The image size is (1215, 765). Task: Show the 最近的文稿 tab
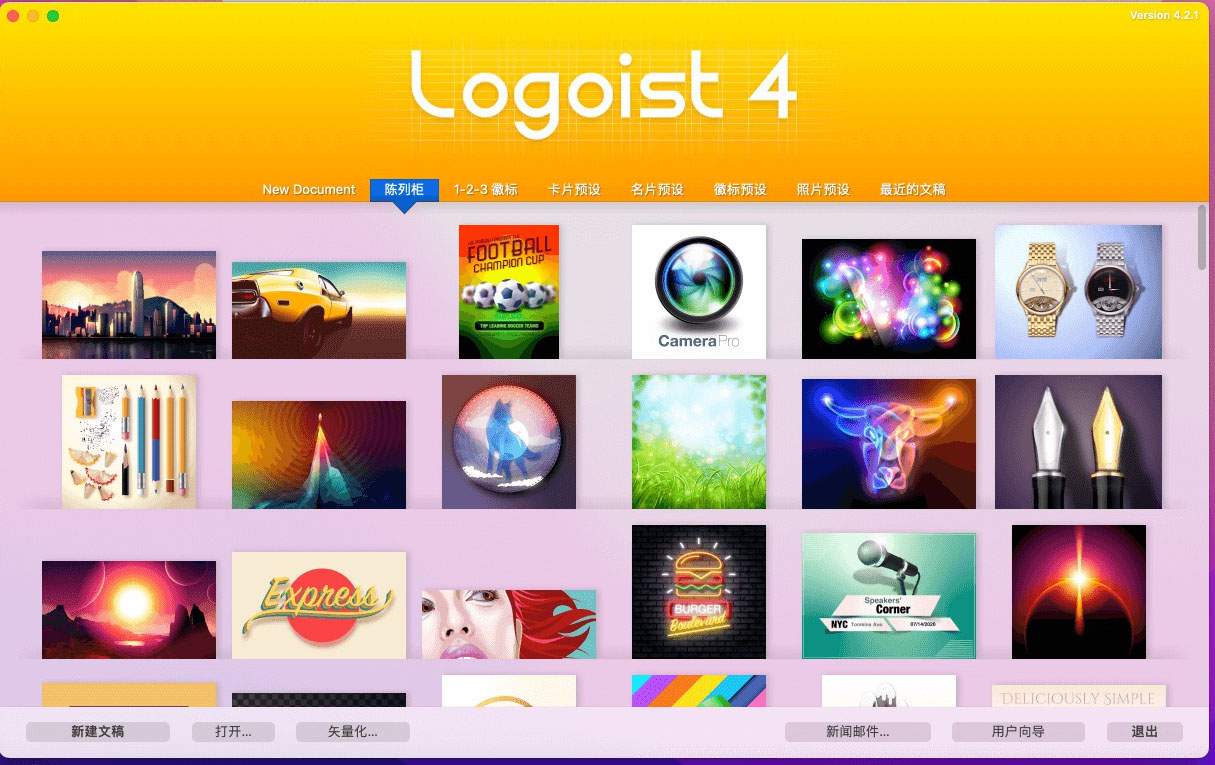pos(912,189)
